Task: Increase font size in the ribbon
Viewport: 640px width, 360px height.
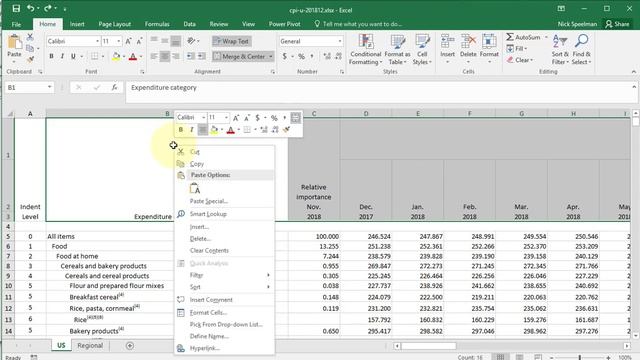Action: (128, 41)
